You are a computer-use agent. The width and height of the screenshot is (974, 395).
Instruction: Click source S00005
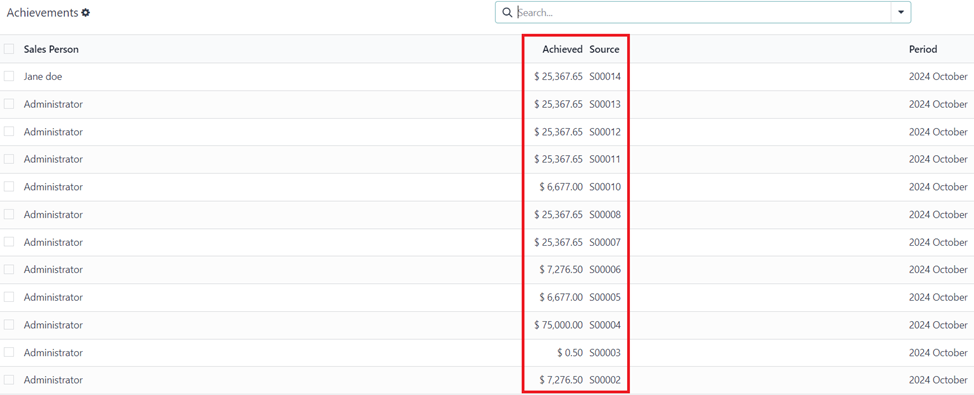pos(605,297)
